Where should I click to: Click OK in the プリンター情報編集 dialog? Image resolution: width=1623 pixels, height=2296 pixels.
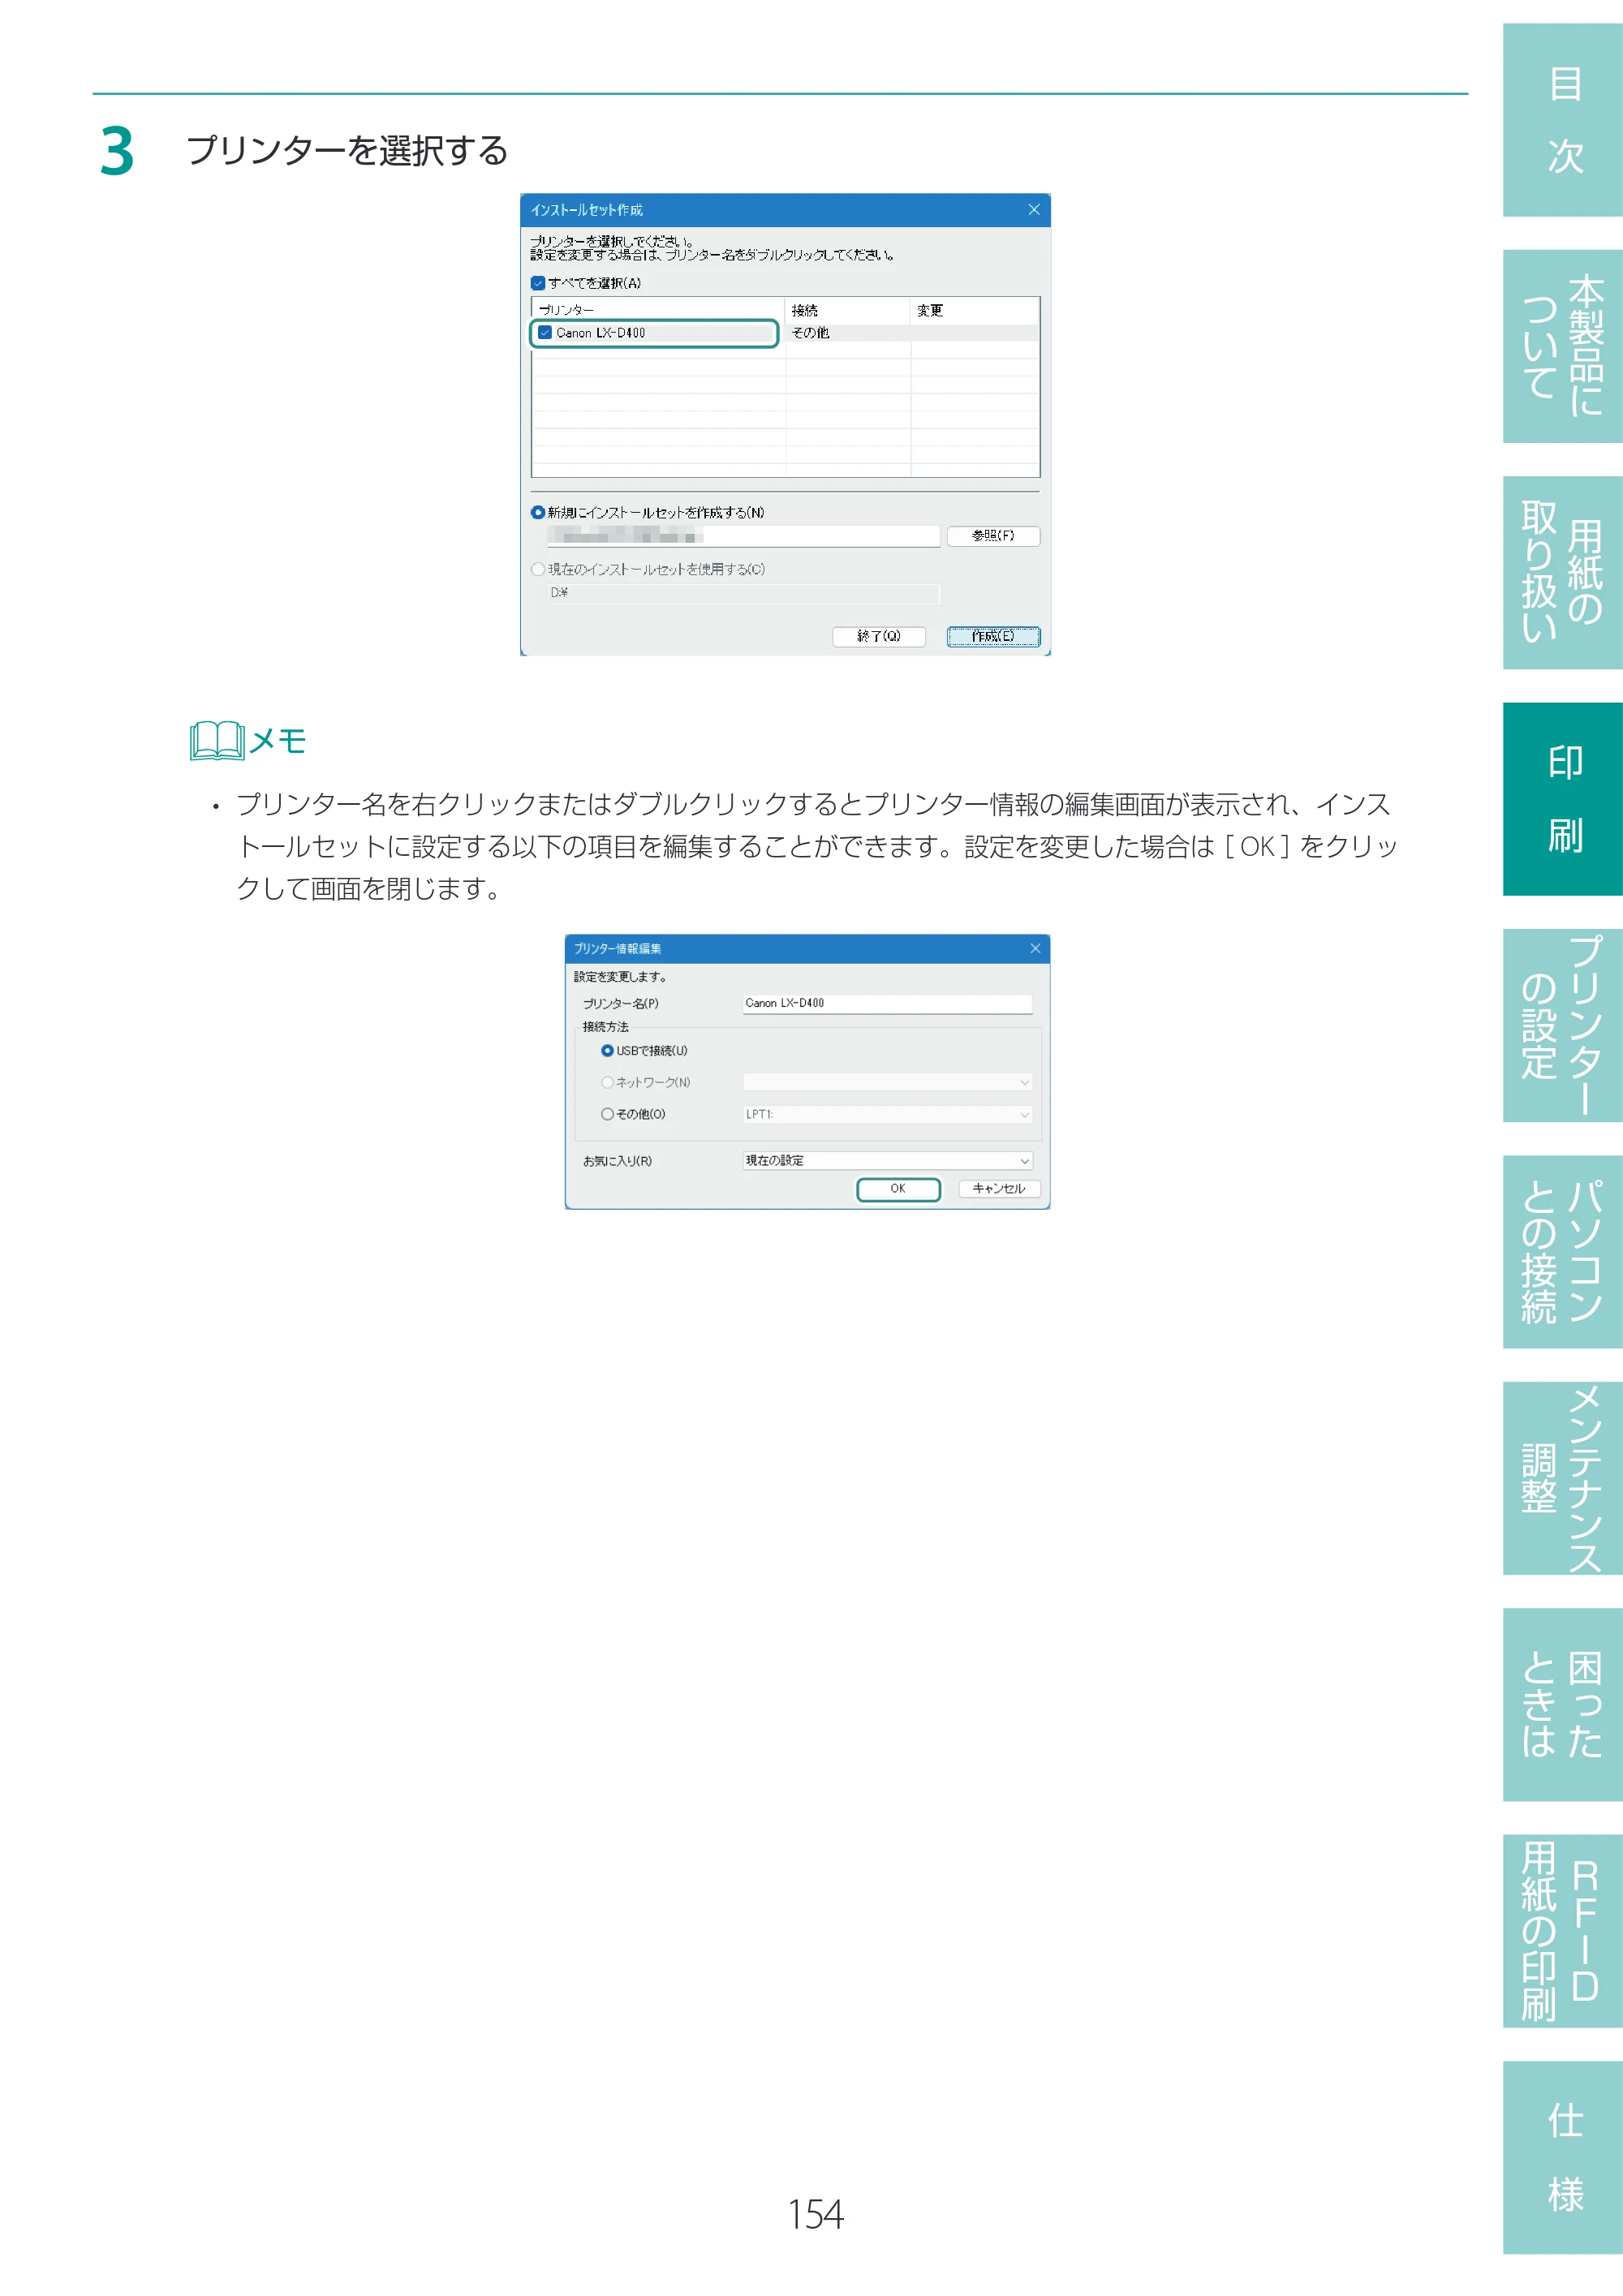click(898, 1188)
